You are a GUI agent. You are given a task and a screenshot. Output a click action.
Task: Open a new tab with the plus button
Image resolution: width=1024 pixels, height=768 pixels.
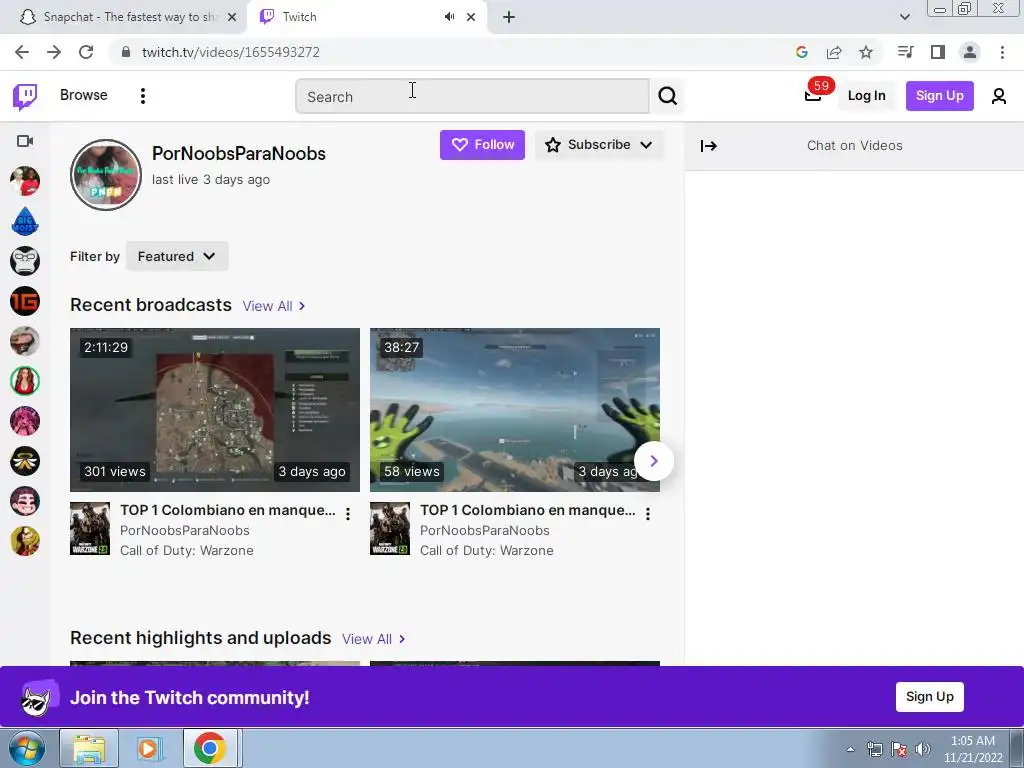[x=509, y=17]
